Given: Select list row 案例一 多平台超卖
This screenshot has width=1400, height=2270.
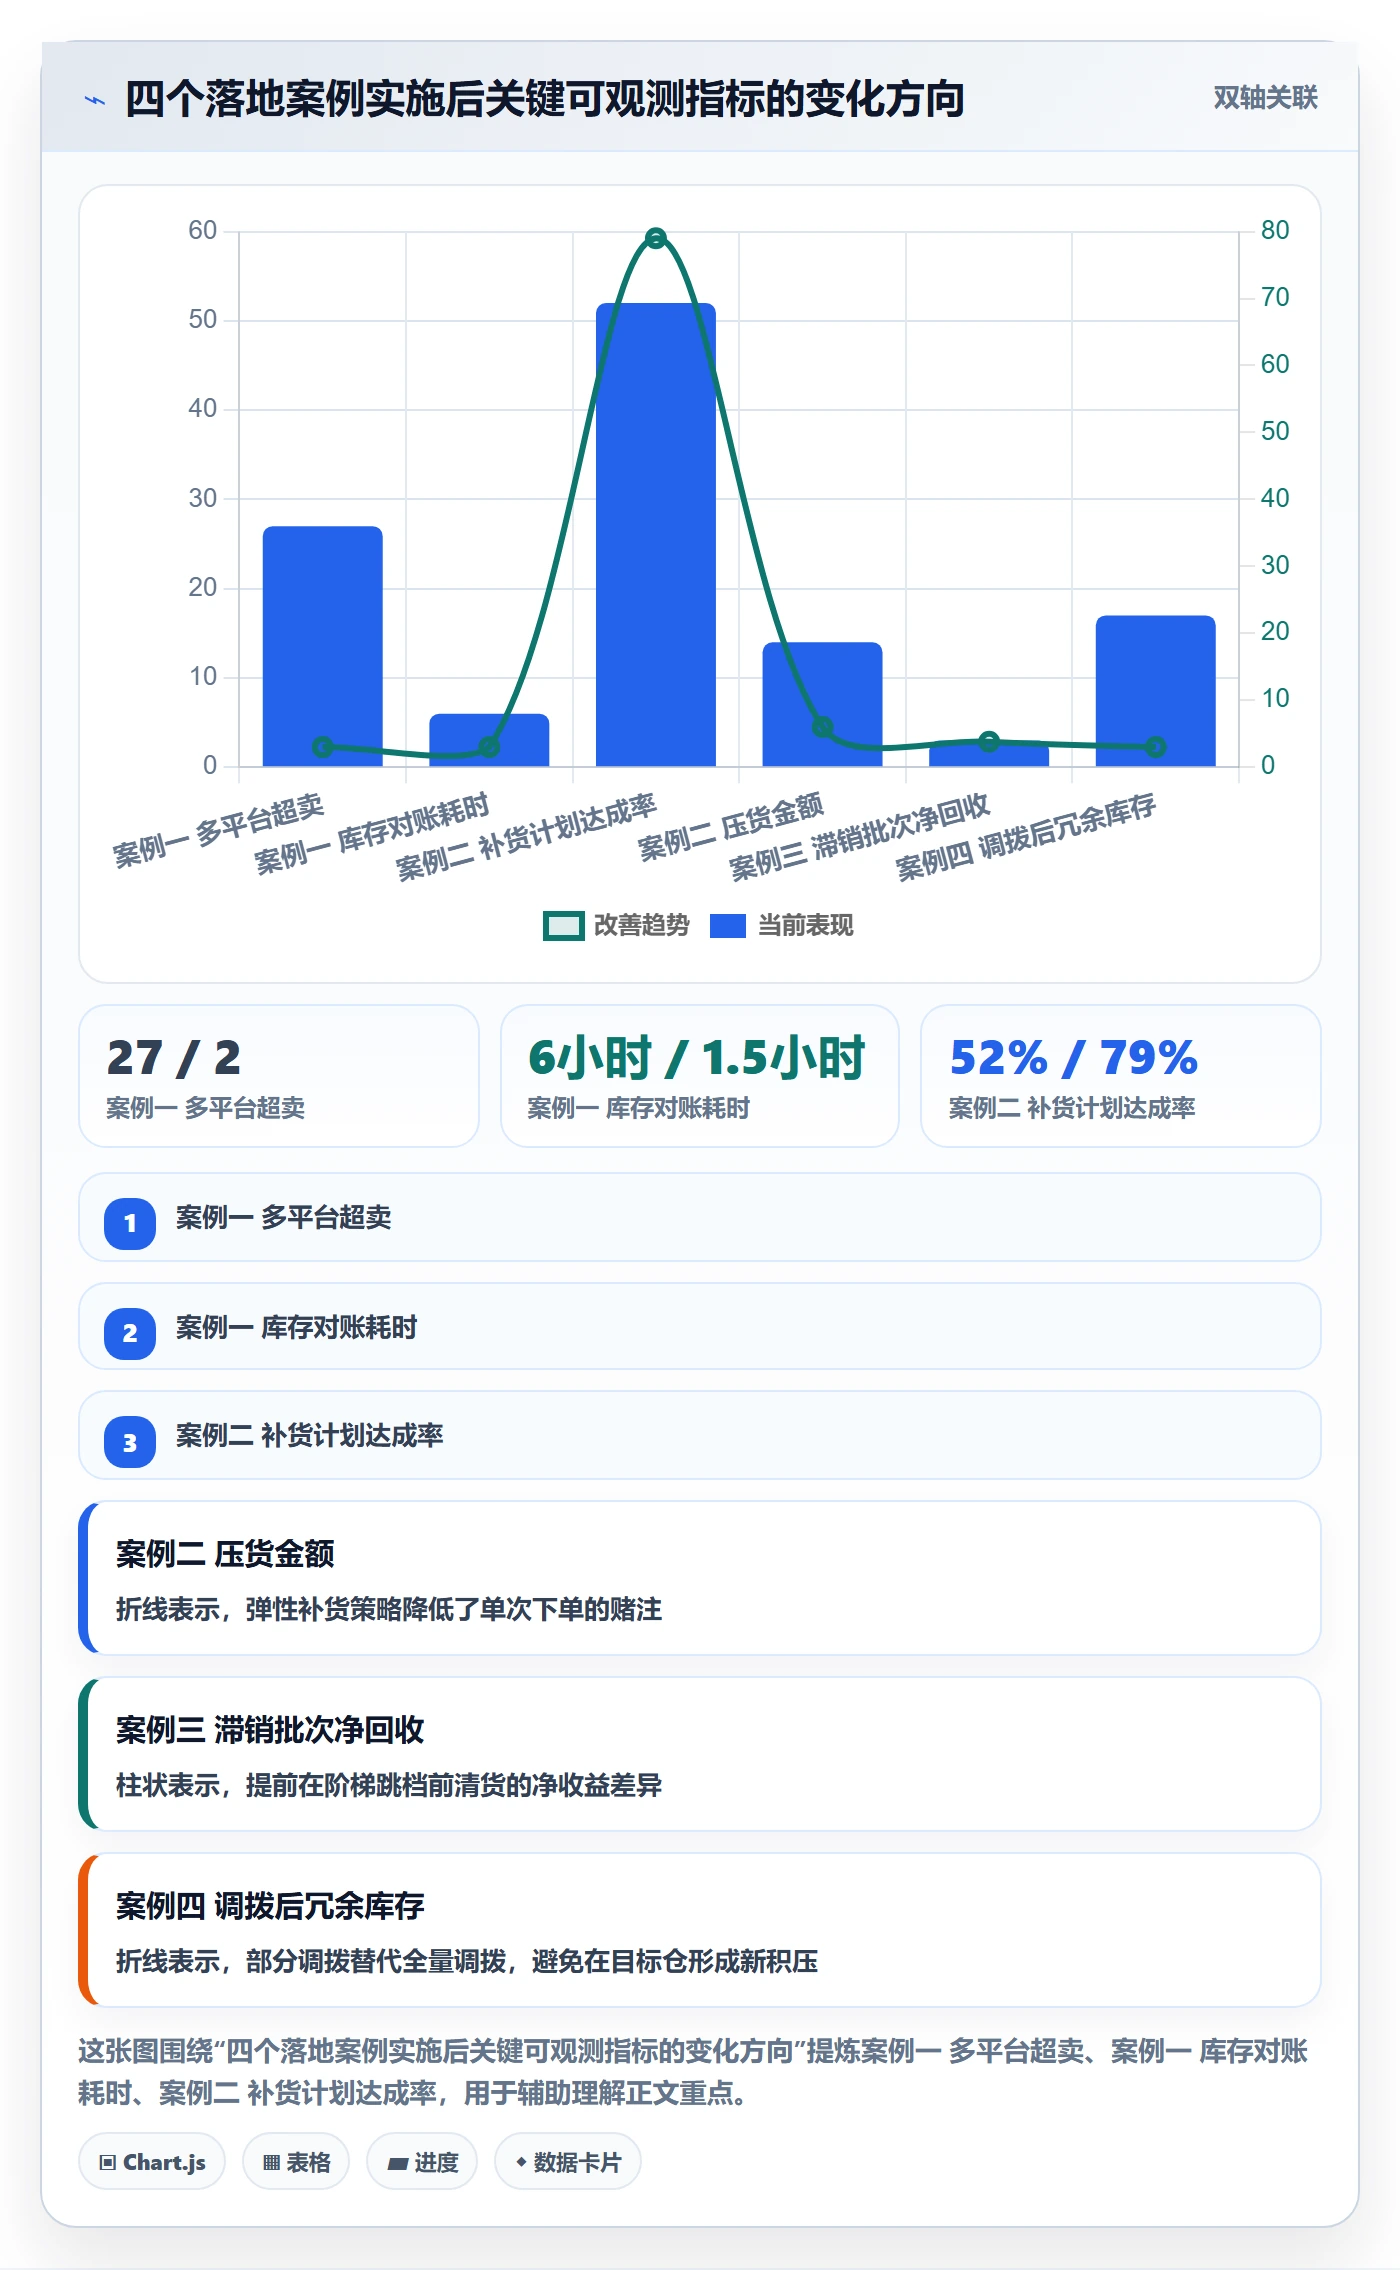Looking at the screenshot, I should coord(700,1217).
